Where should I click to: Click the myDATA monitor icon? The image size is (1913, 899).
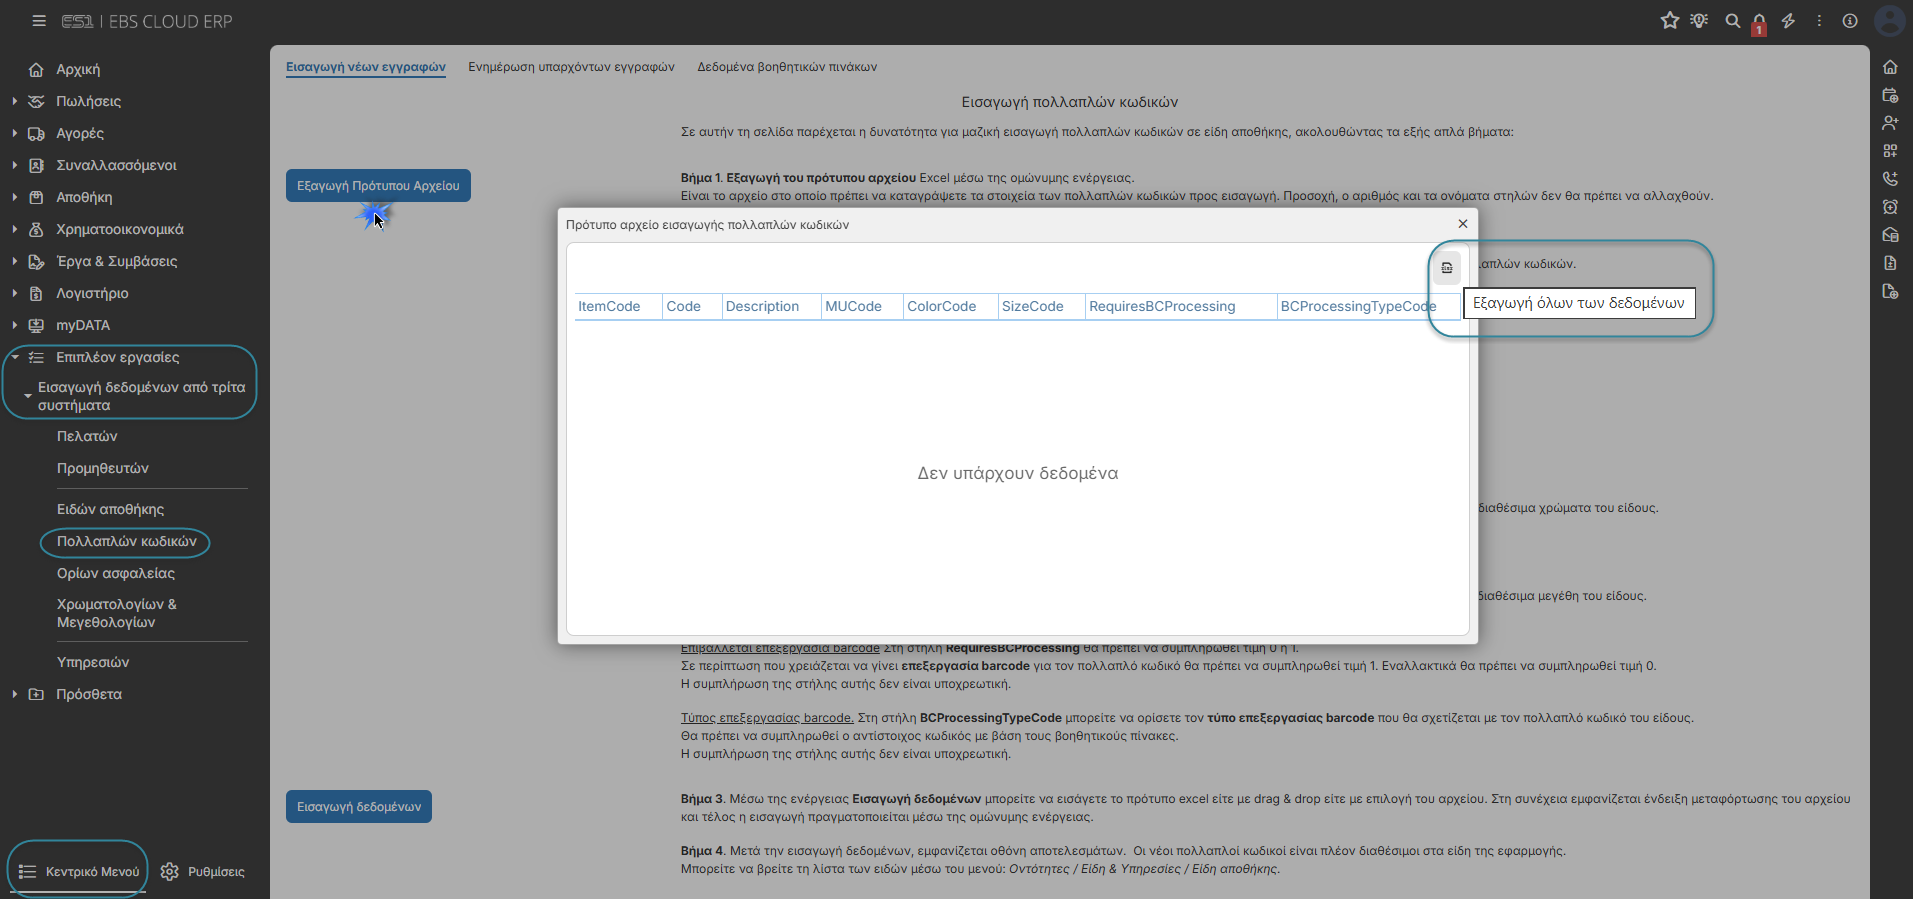[x=36, y=325]
